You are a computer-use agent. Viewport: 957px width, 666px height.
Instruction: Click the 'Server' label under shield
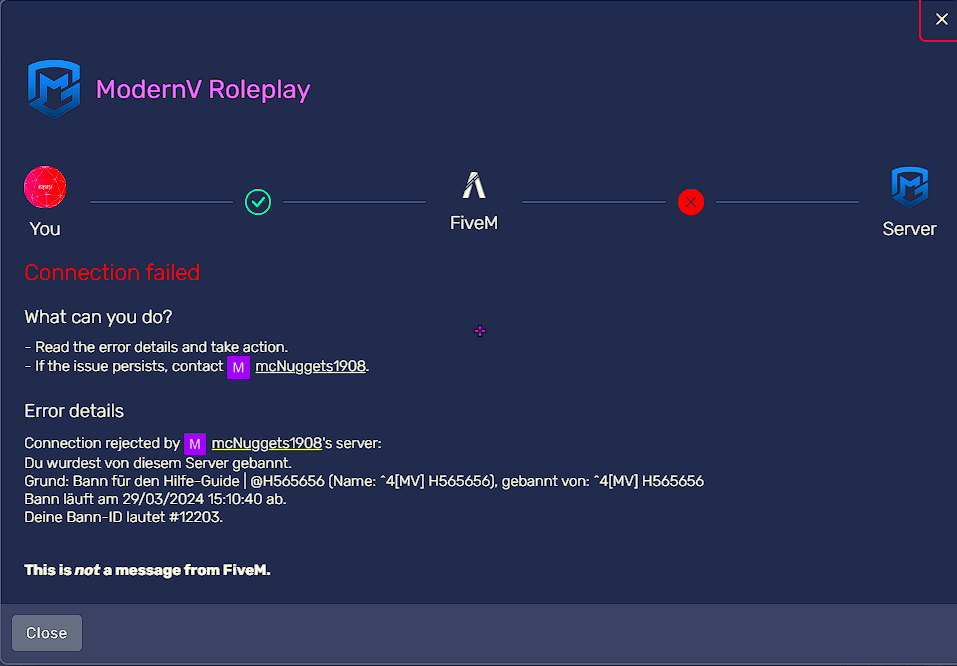click(909, 230)
